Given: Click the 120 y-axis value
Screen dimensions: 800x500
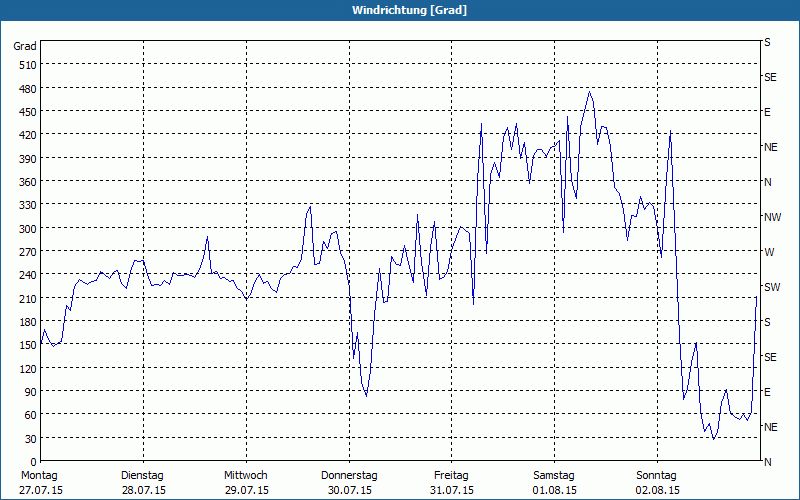Looking at the screenshot, I should point(28,369).
